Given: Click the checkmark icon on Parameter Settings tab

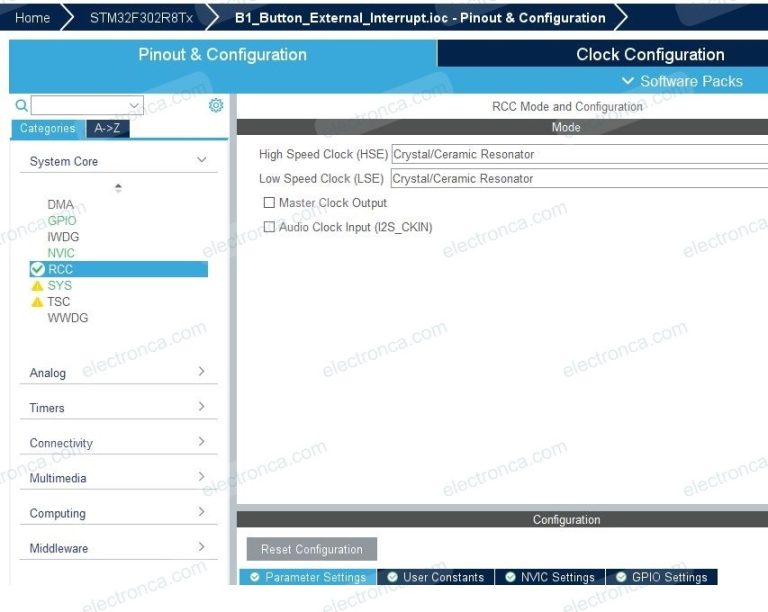Looking at the screenshot, I should point(255,577).
